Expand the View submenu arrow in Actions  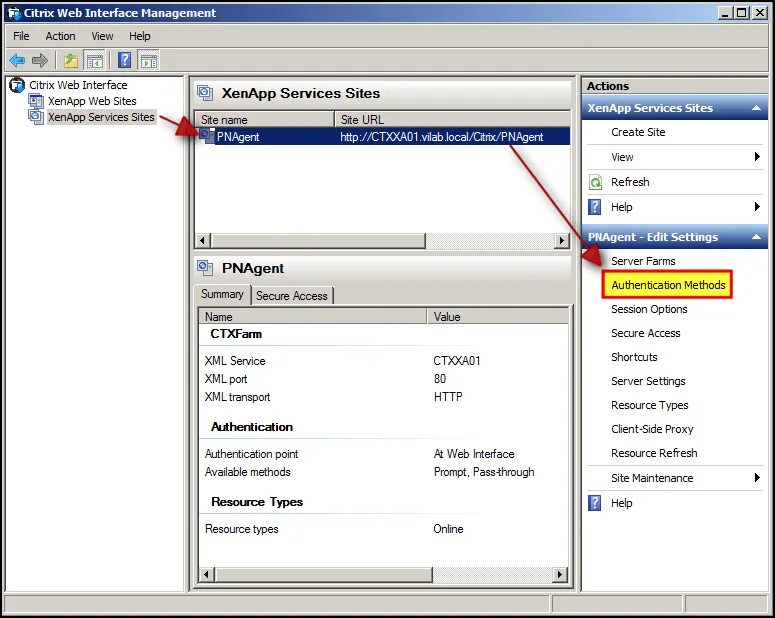tap(757, 157)
